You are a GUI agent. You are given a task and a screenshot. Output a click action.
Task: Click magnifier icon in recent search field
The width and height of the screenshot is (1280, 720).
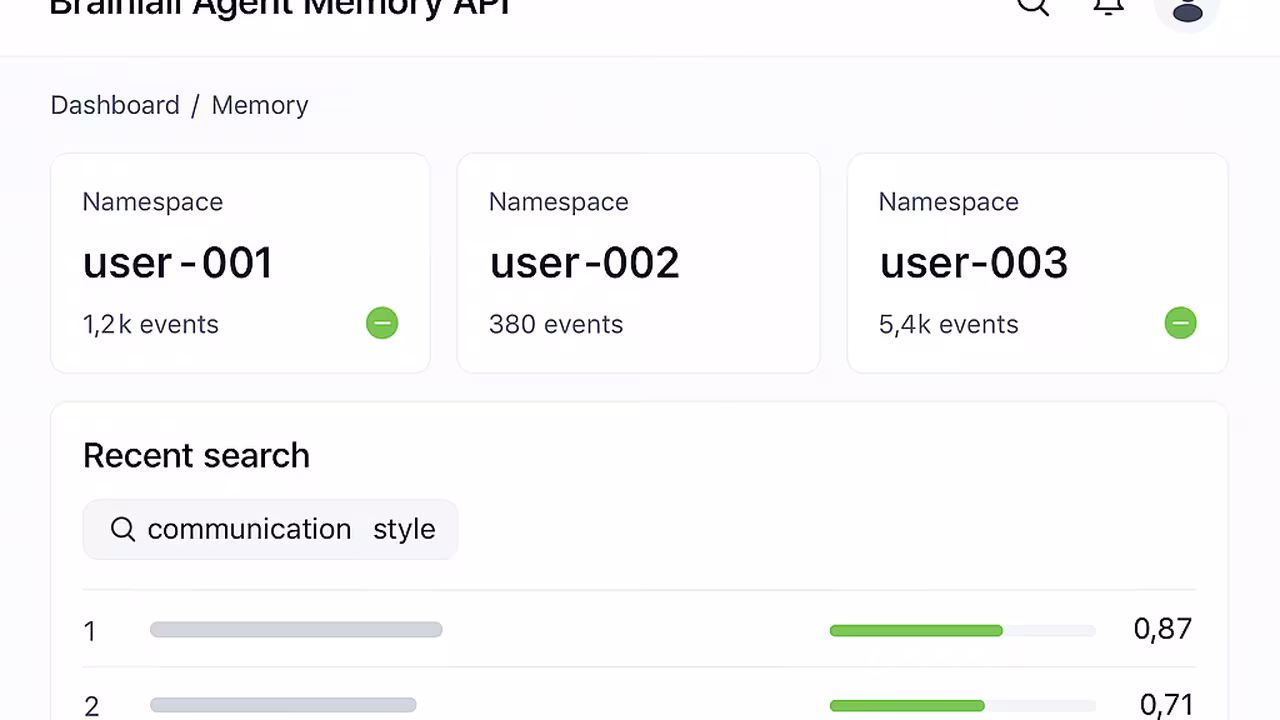tap(122, 529)
